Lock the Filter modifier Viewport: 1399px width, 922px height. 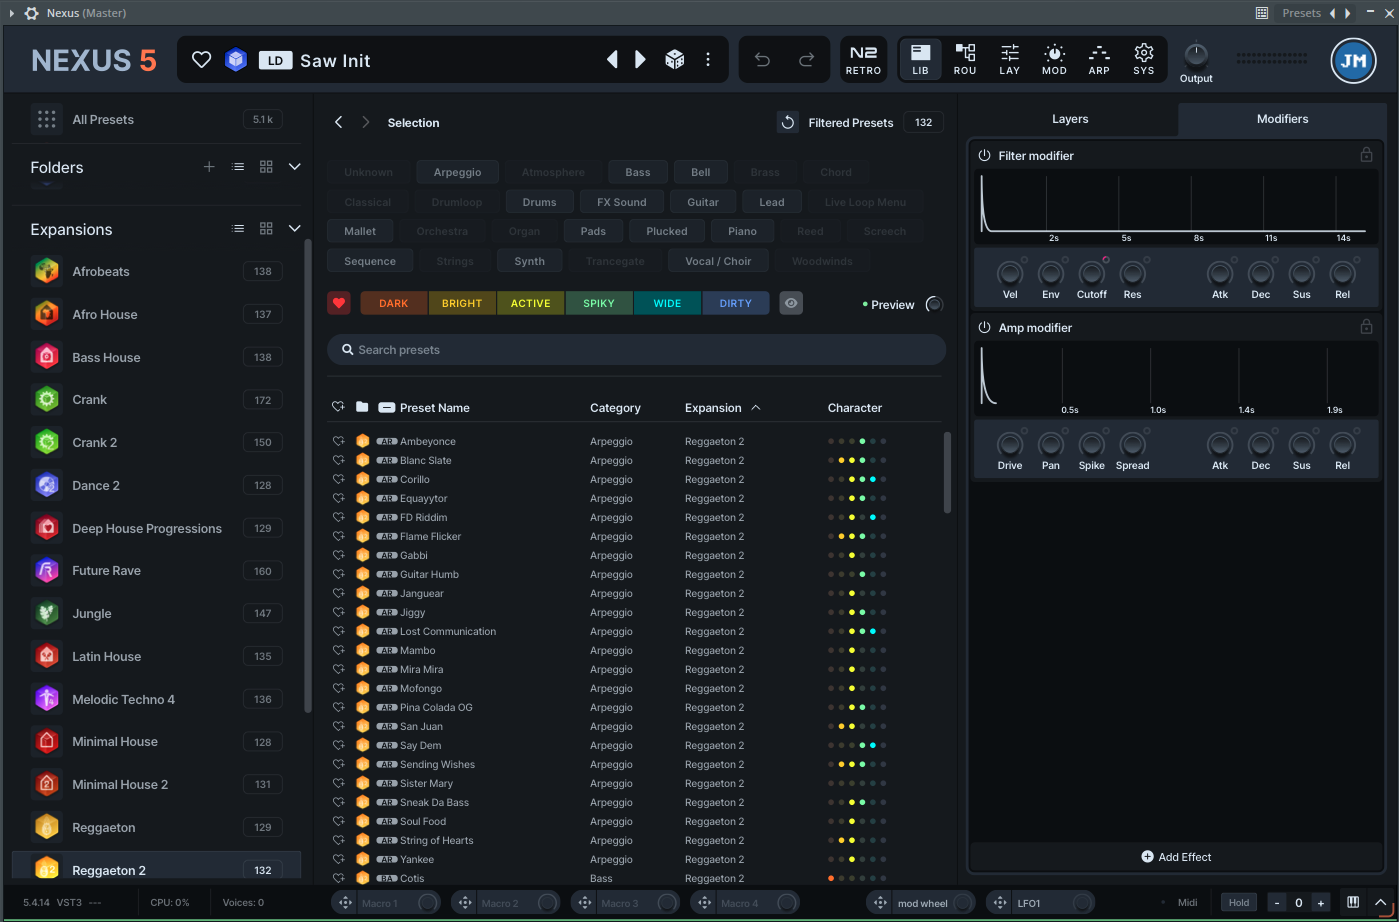click(1366, 155)
